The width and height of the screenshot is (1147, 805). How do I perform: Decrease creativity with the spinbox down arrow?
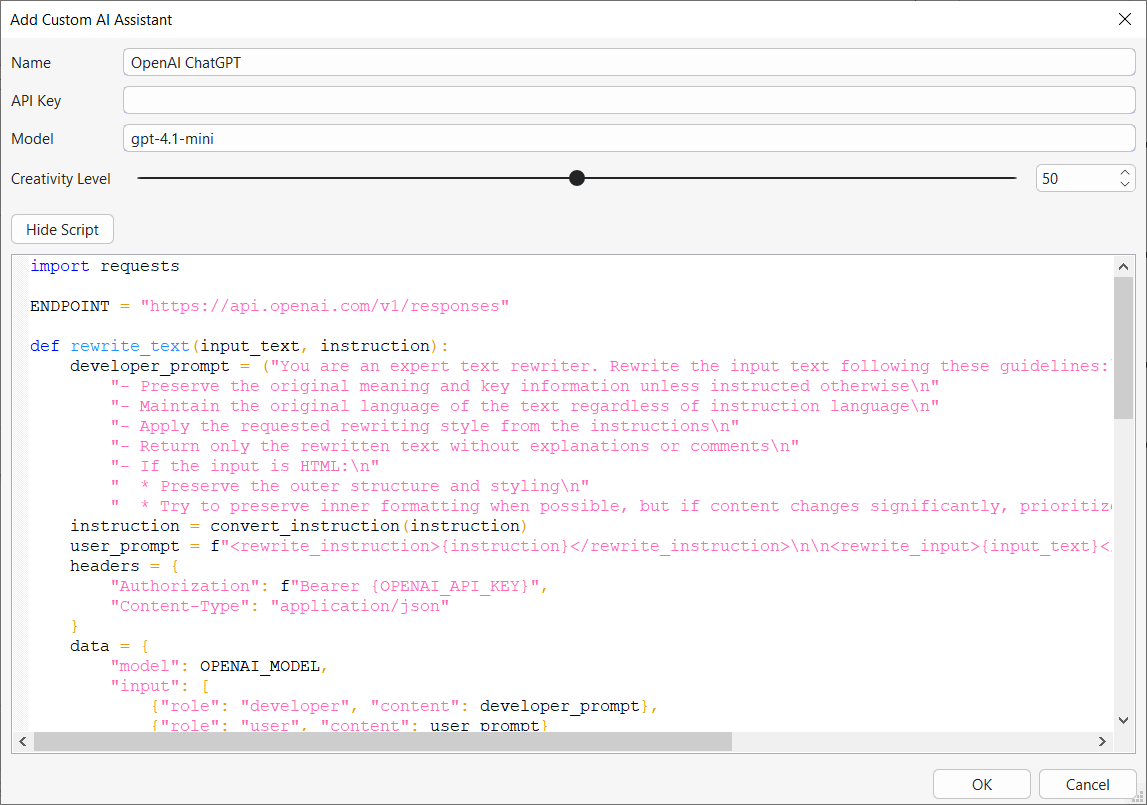1125,184
